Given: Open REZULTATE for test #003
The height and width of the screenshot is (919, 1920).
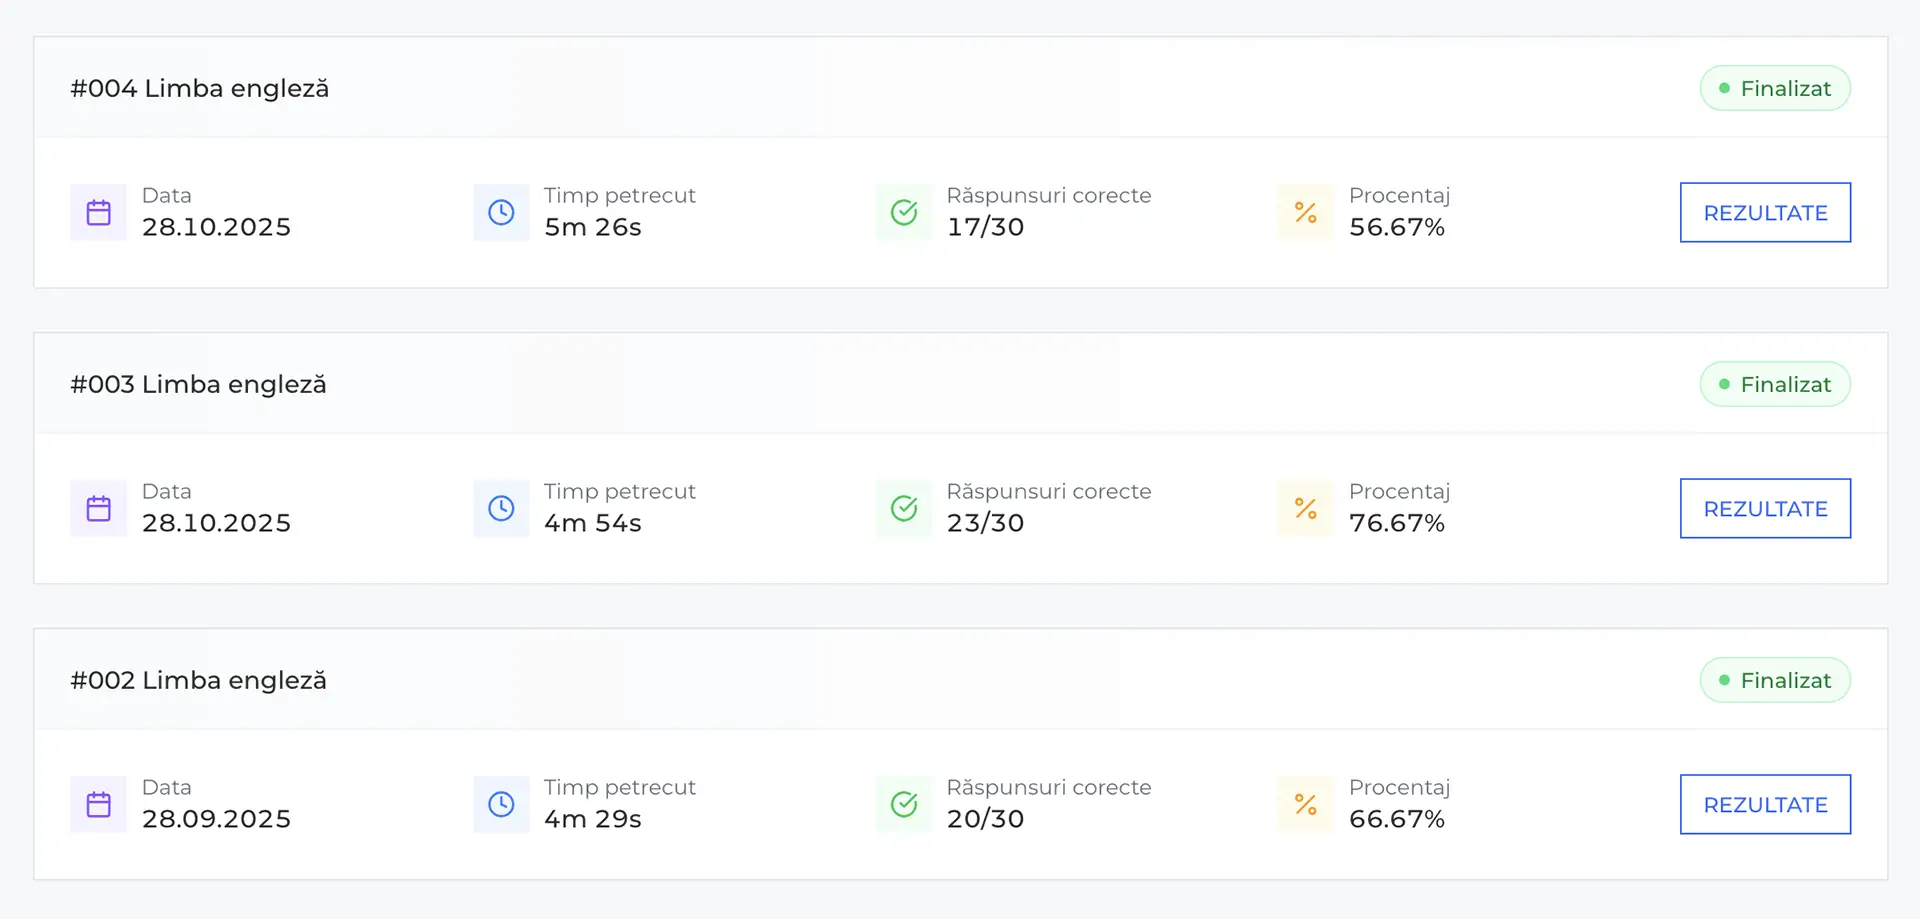Looking at the screenshot, I should pyautogui.click(x=1765, y=508).
